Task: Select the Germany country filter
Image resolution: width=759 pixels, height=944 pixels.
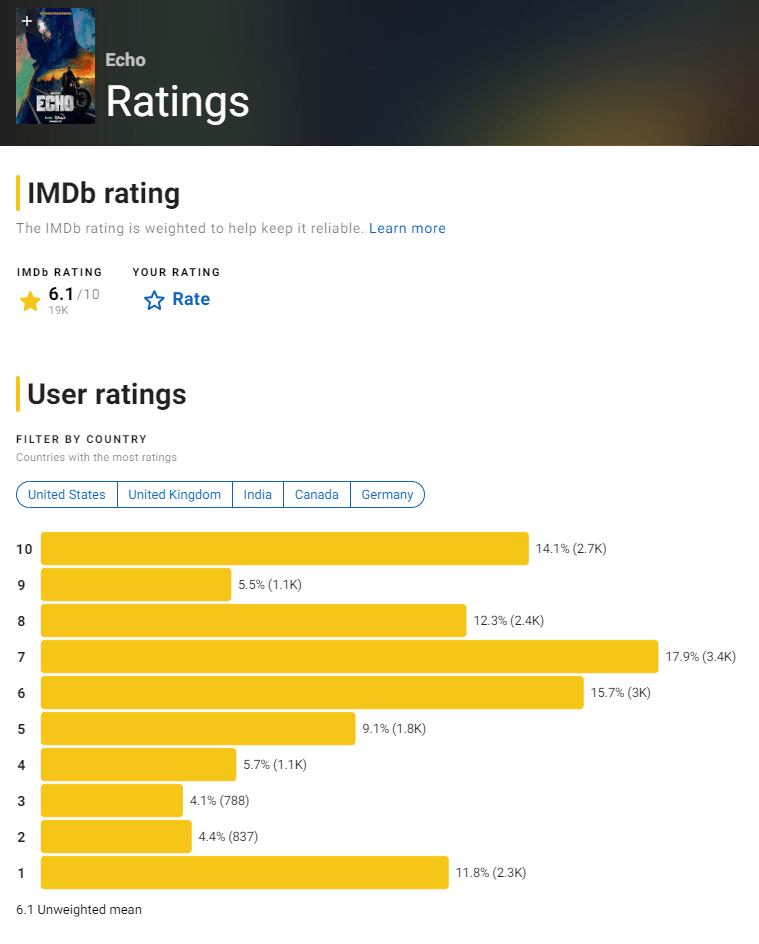Action: pyautogui.click(x=387, y=495)
